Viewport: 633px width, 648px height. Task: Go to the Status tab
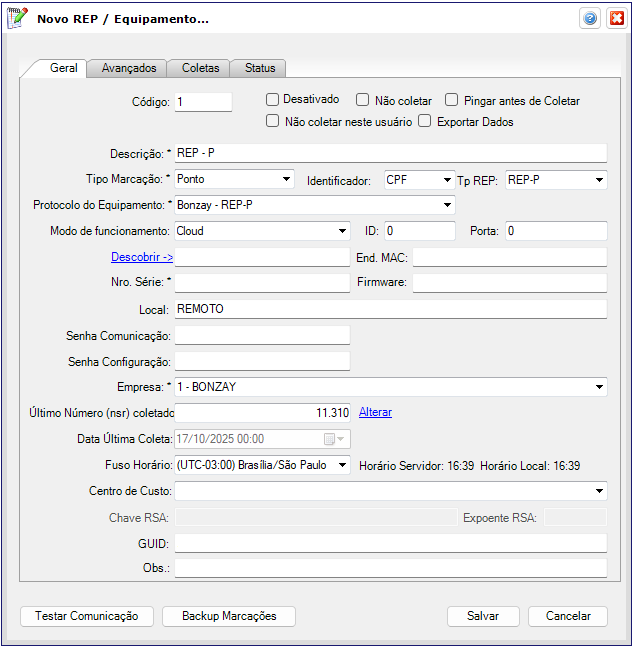click(260, 68)
